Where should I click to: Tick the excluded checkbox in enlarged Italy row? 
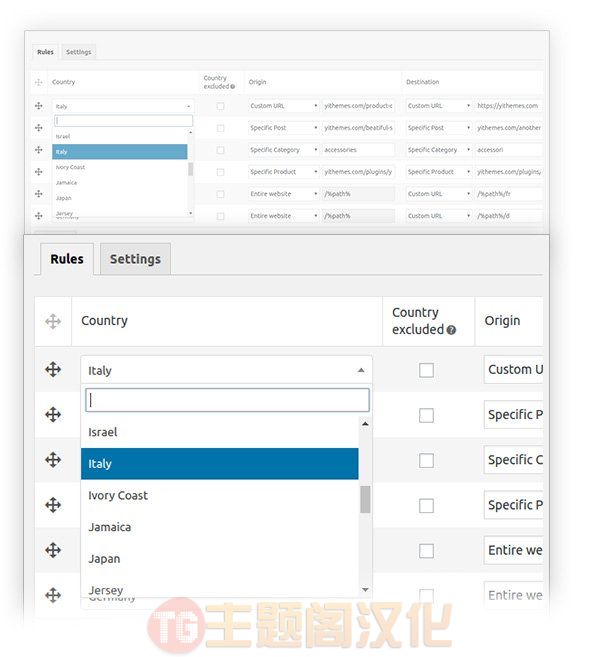(426, 370)
